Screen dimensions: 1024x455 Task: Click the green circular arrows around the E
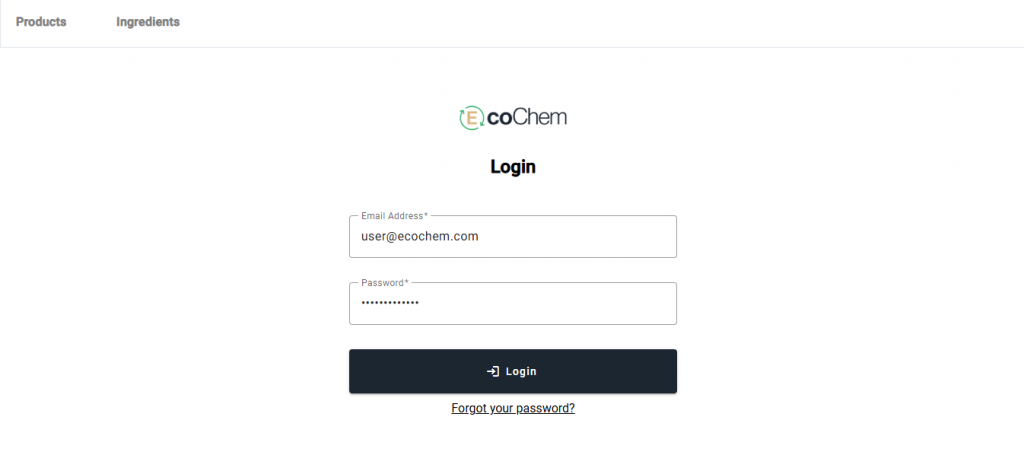click(x=461, y=118)
